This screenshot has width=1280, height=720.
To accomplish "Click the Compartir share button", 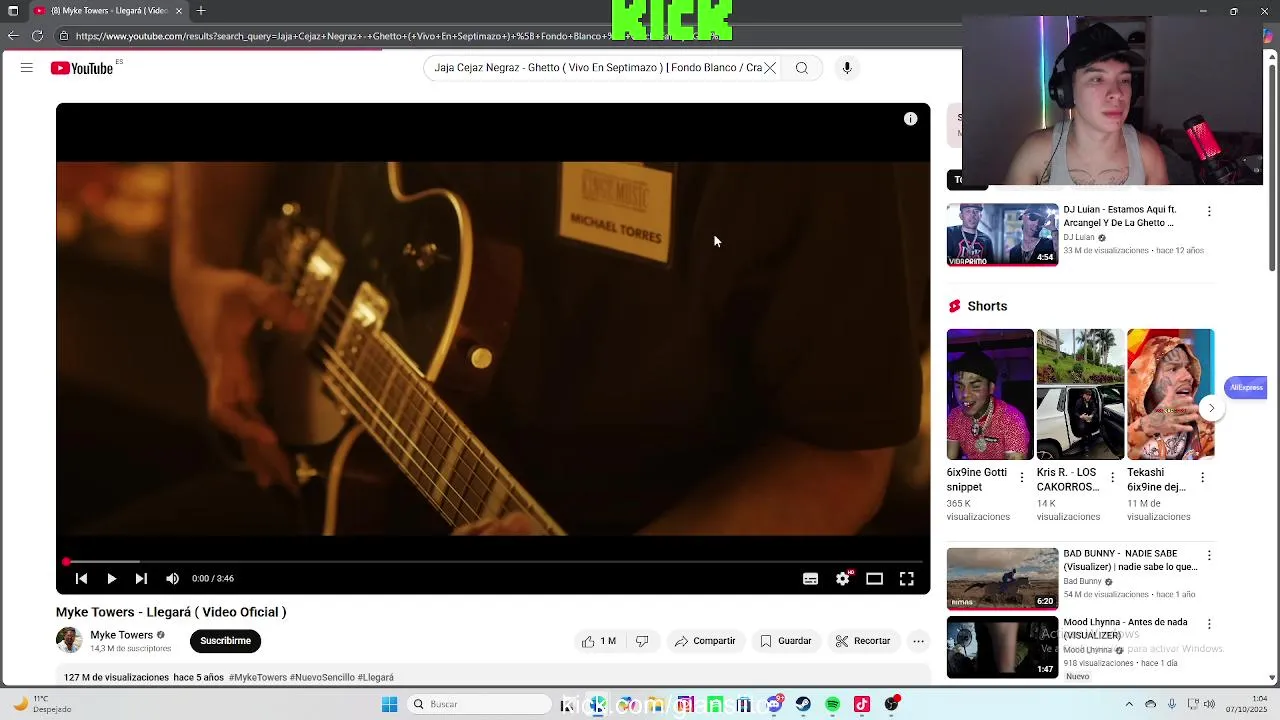I will click(705, 641).
